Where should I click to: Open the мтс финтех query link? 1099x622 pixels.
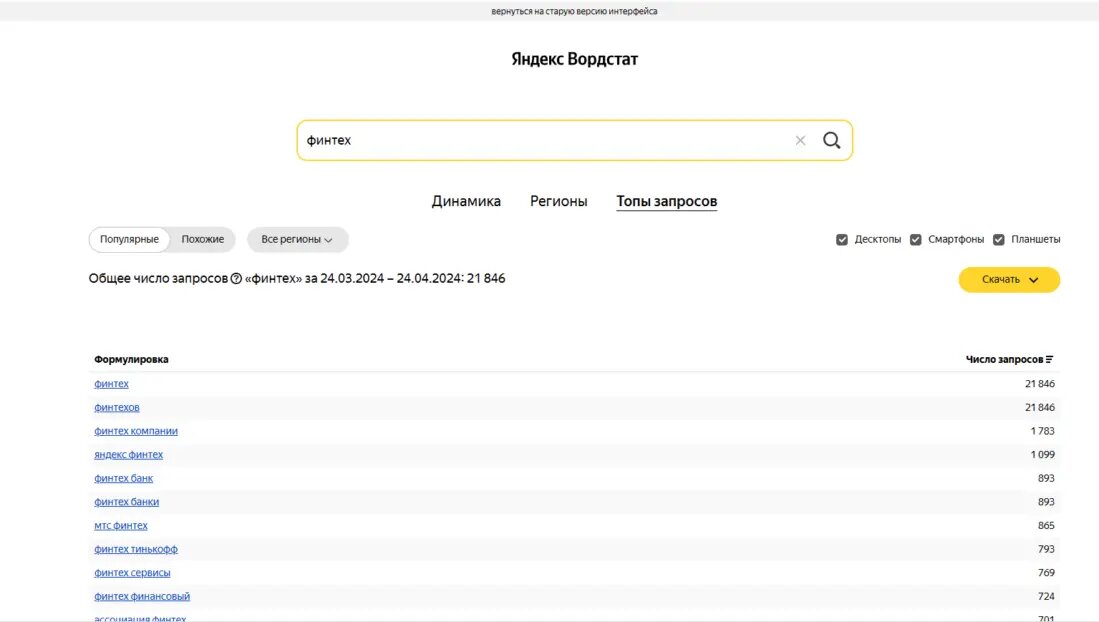121,525
